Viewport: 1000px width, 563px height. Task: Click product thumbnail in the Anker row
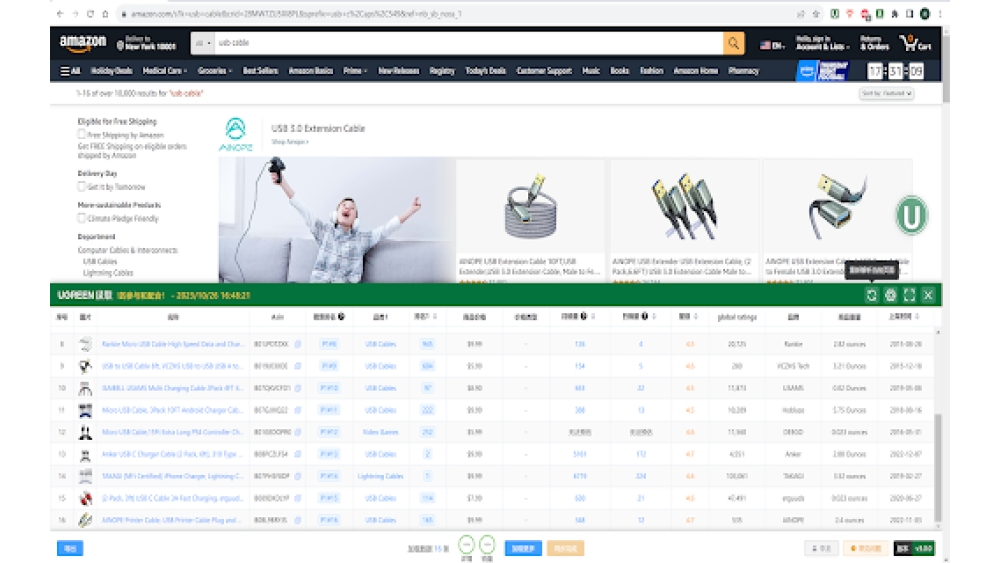(x=85, y=455)
